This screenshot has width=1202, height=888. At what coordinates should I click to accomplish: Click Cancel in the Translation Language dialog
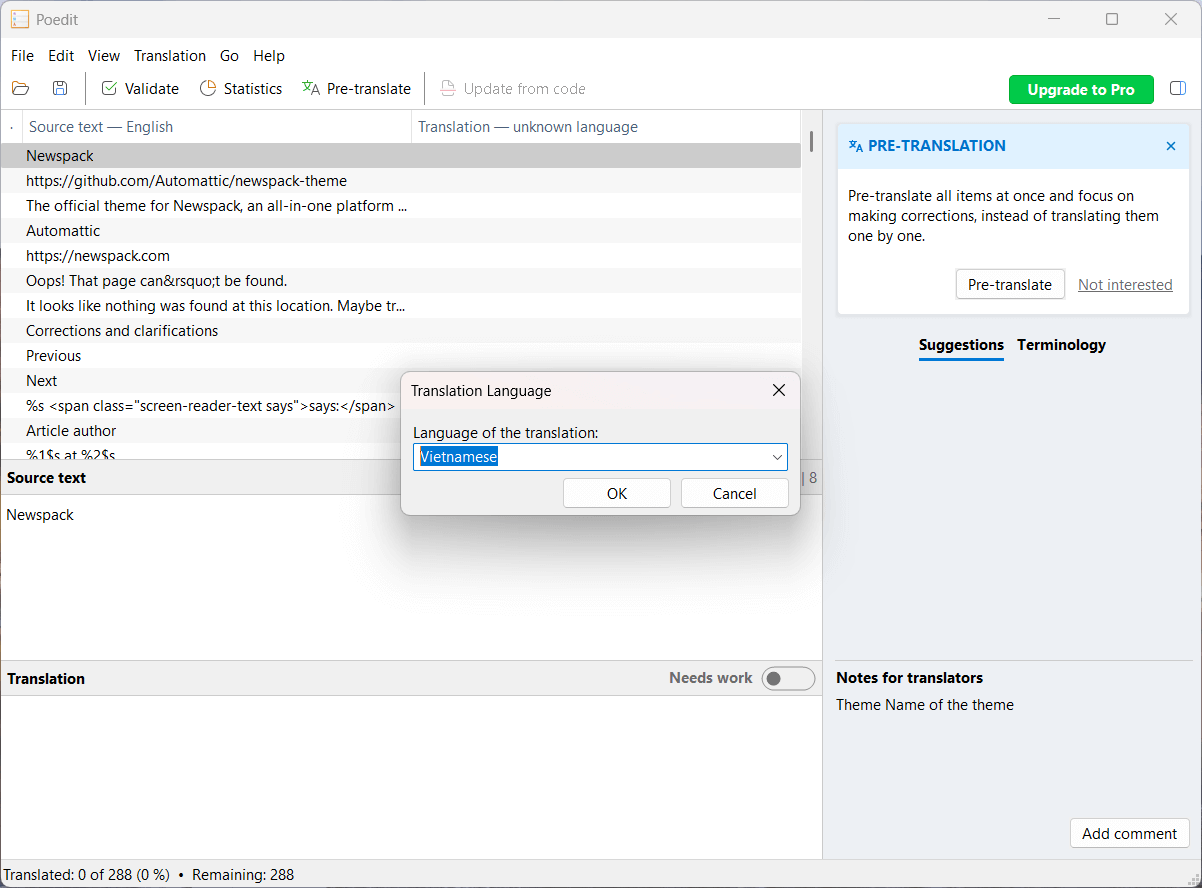735,493
